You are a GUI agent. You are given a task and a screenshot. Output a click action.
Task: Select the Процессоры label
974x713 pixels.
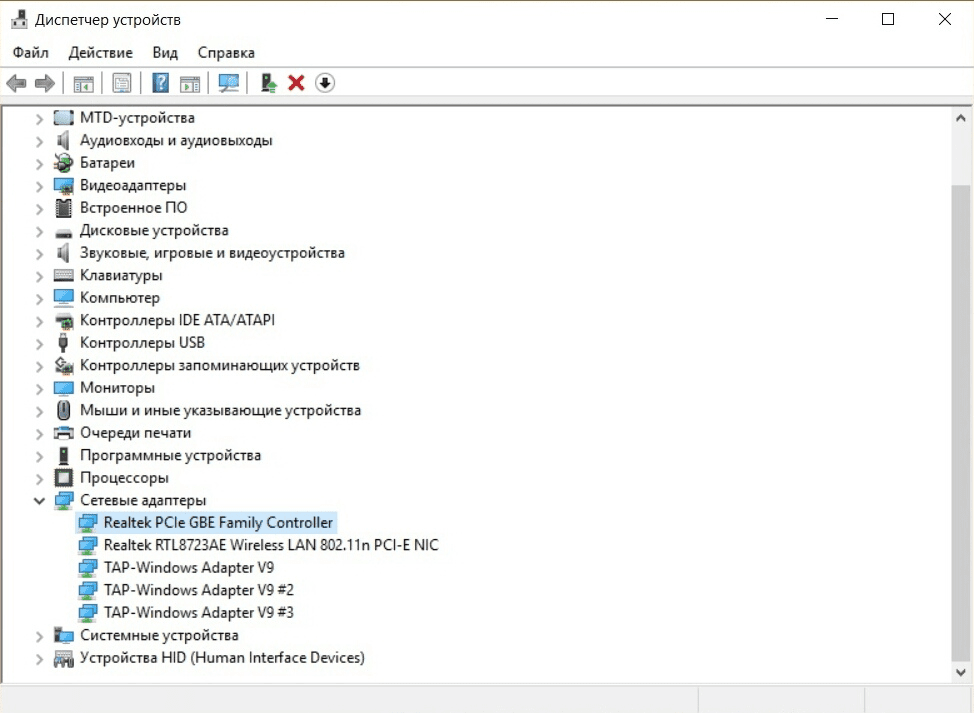coord(124,478)
